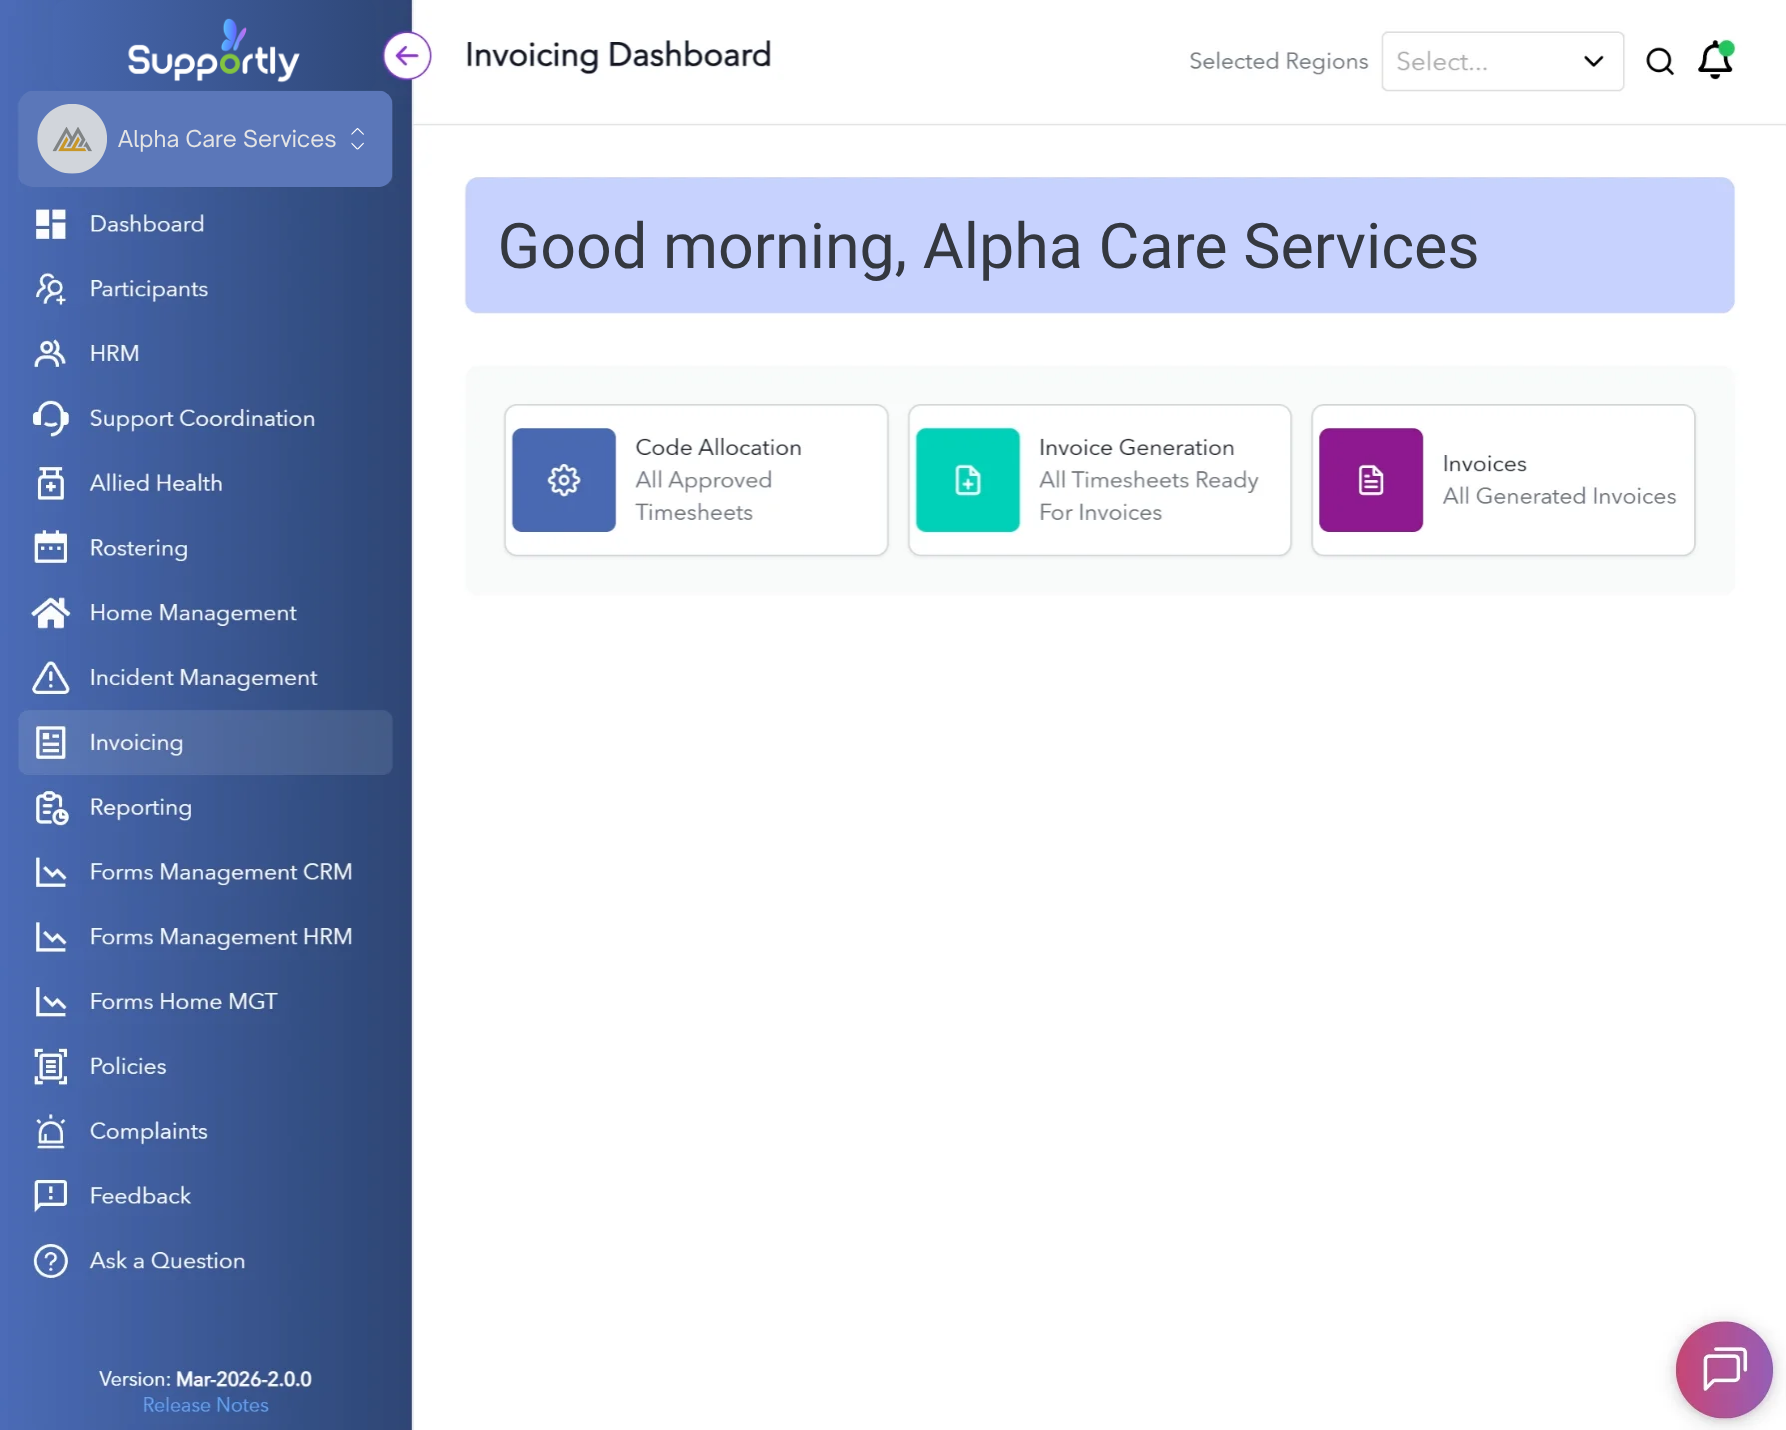This screenshot has width=1786, height=1430.
Task: Click the Support Coordination headset icon
Action: click(x=51, y=418)
